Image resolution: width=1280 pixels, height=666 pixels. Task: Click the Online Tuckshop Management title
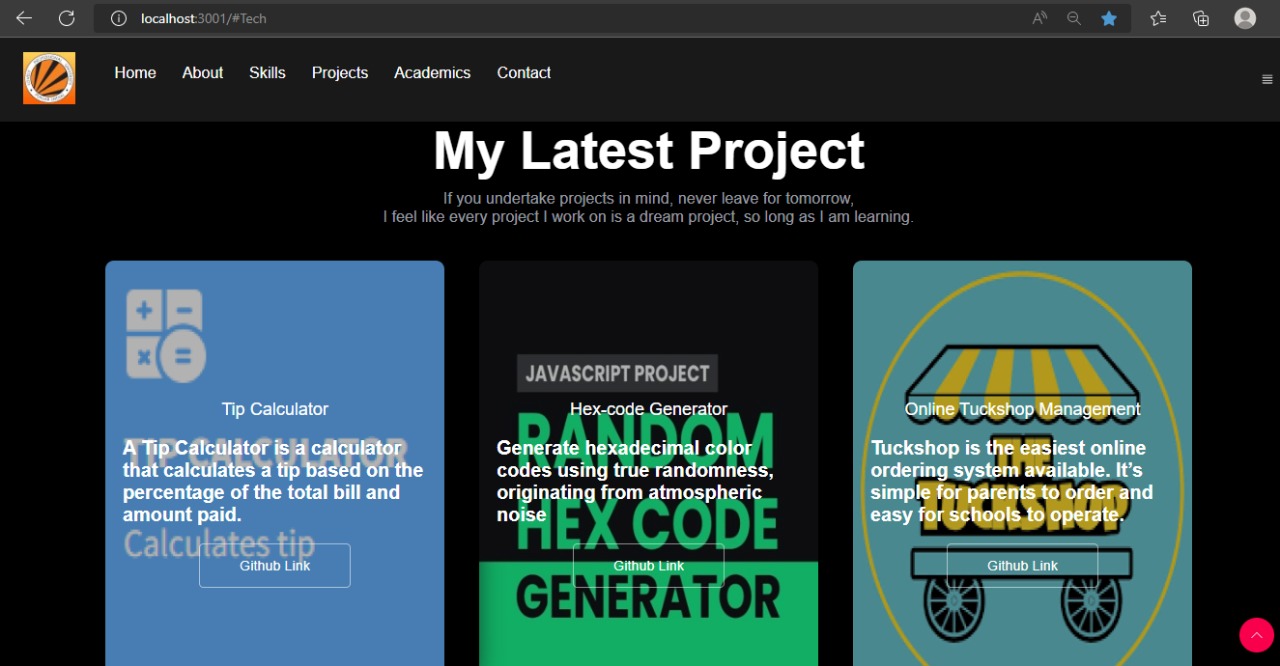click(x=1022, y=409)
